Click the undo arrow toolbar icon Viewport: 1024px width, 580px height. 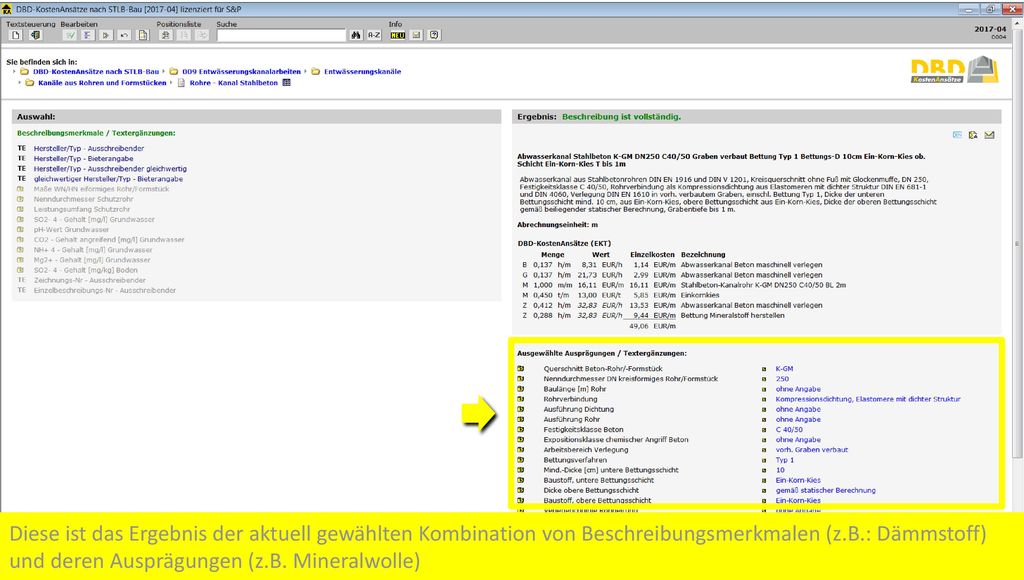tap(124, 35)
